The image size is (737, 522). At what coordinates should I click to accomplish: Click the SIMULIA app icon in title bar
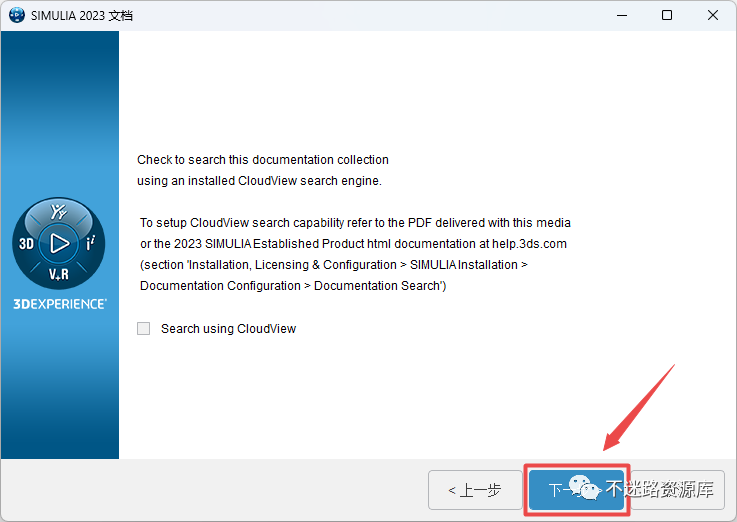[x=17, y=15]
